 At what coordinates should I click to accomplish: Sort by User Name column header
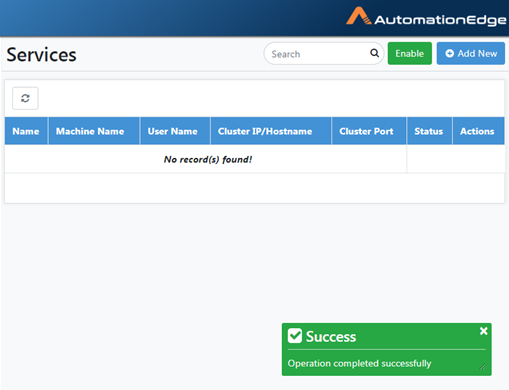coord(175,131)
